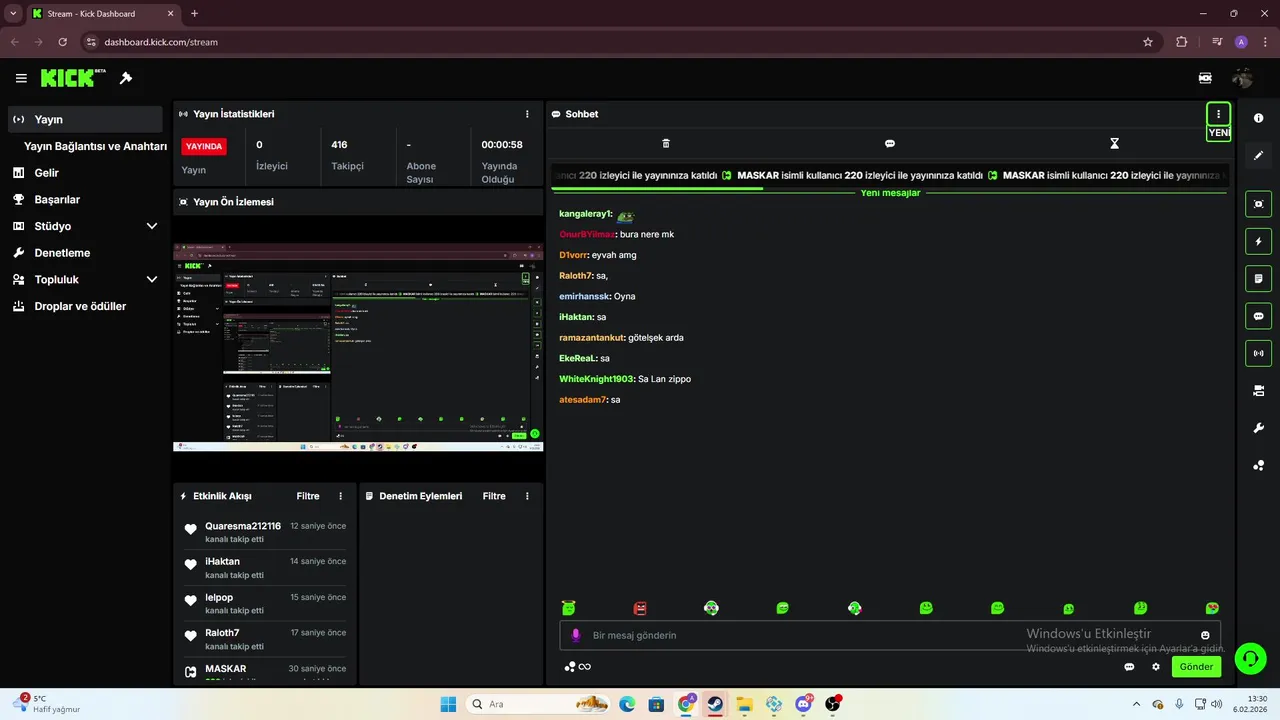
Task: Click username OnurBYilmaz in chat
Action: click(x=587, y=234)
